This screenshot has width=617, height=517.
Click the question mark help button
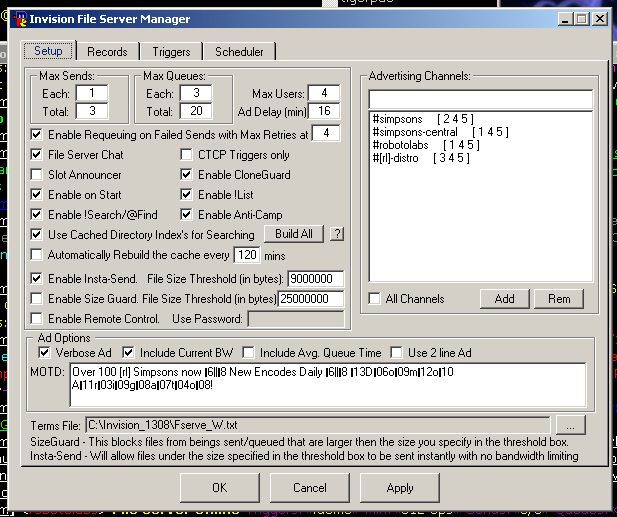point(337,234)
